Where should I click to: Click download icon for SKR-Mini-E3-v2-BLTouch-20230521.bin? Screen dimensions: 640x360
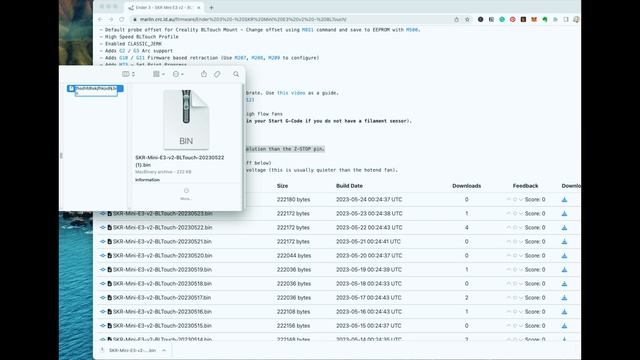pyautogui.click(x=564, y=242)
